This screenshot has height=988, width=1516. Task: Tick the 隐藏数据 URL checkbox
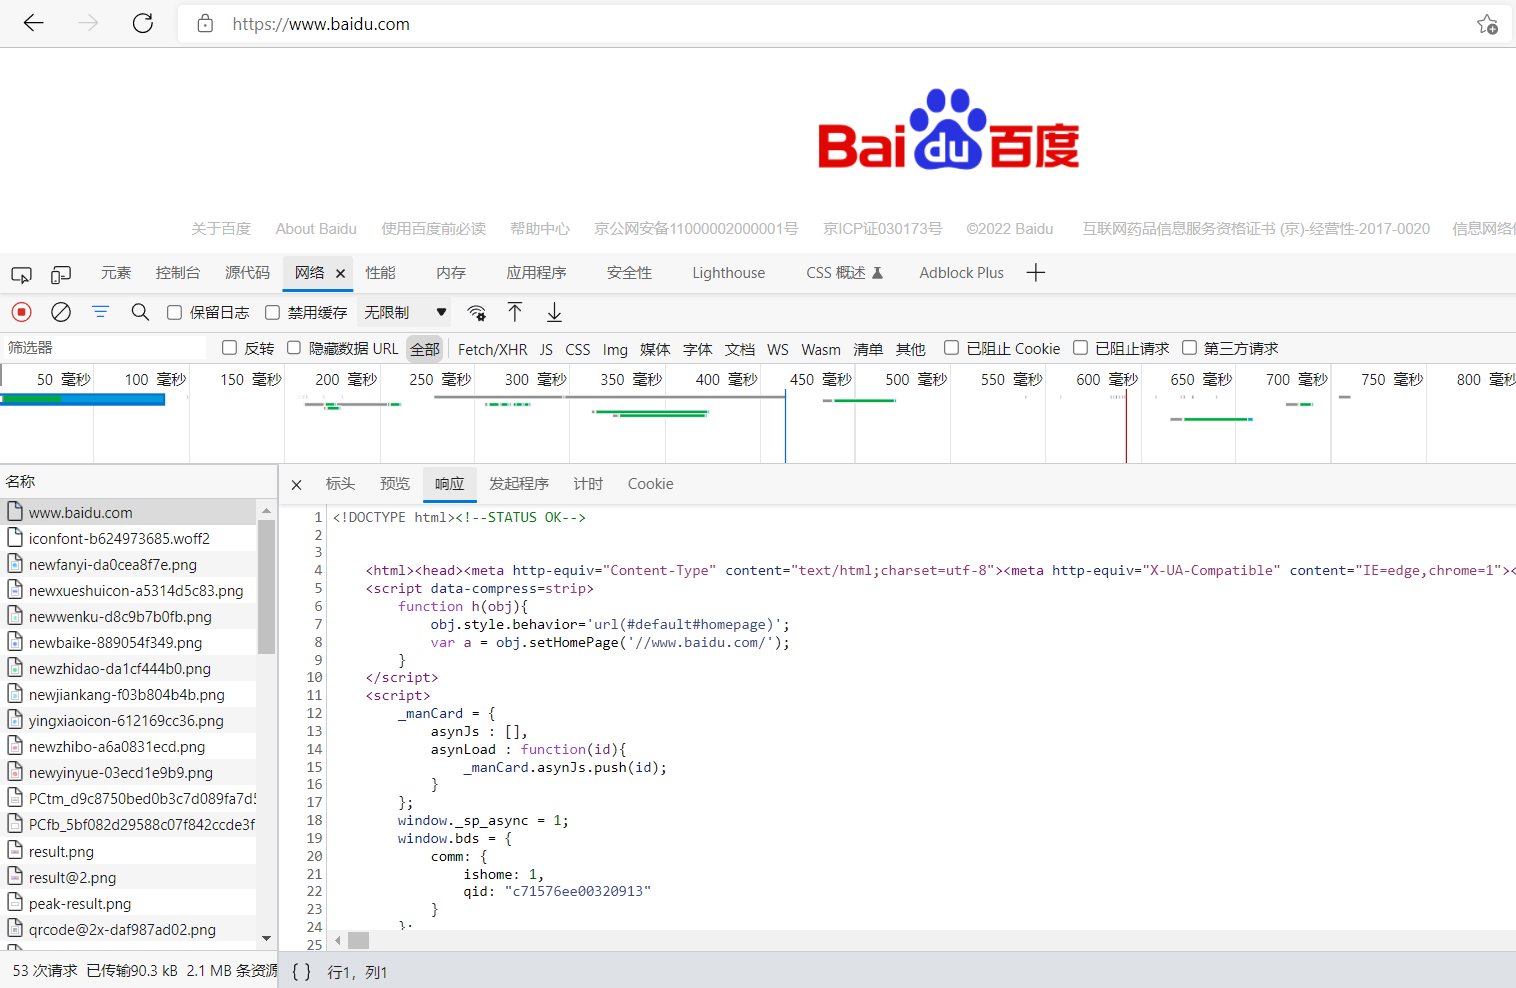294,348
